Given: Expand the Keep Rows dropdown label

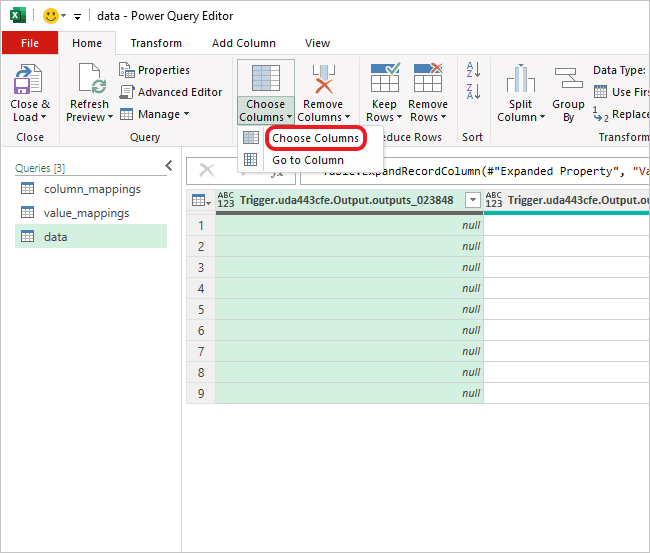Looking at the screenshot, I should (x=384, y=111).
